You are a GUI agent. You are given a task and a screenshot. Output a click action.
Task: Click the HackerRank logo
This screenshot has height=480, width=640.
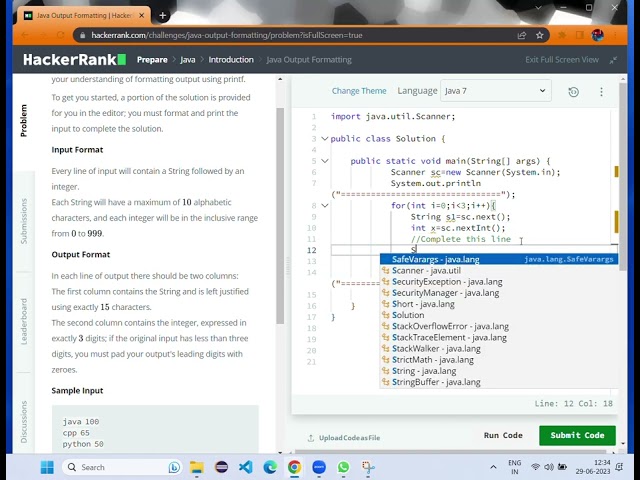pyautogui.click(x=74, y=60)
